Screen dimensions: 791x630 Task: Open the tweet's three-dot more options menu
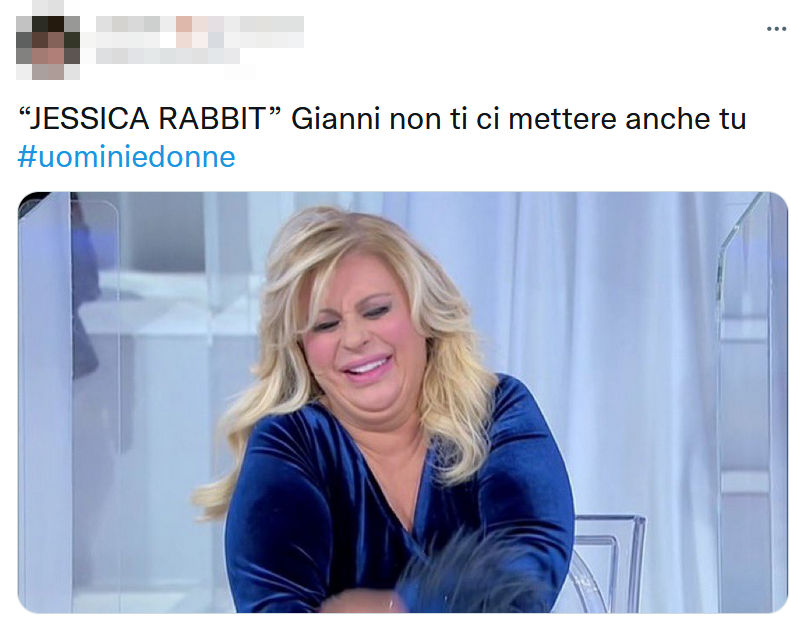776,29
